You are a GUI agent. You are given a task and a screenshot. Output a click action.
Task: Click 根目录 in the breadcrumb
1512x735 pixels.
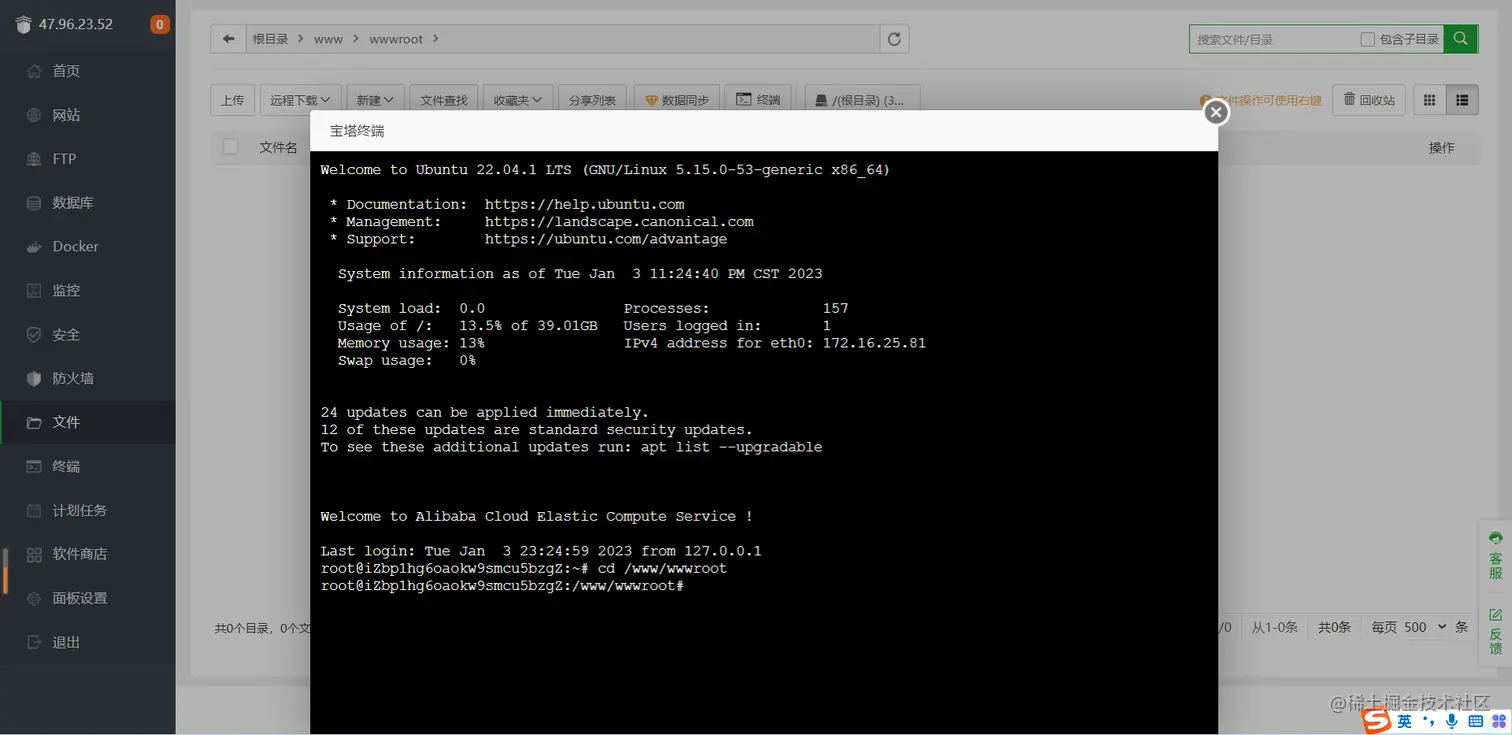tap(270, 39)
